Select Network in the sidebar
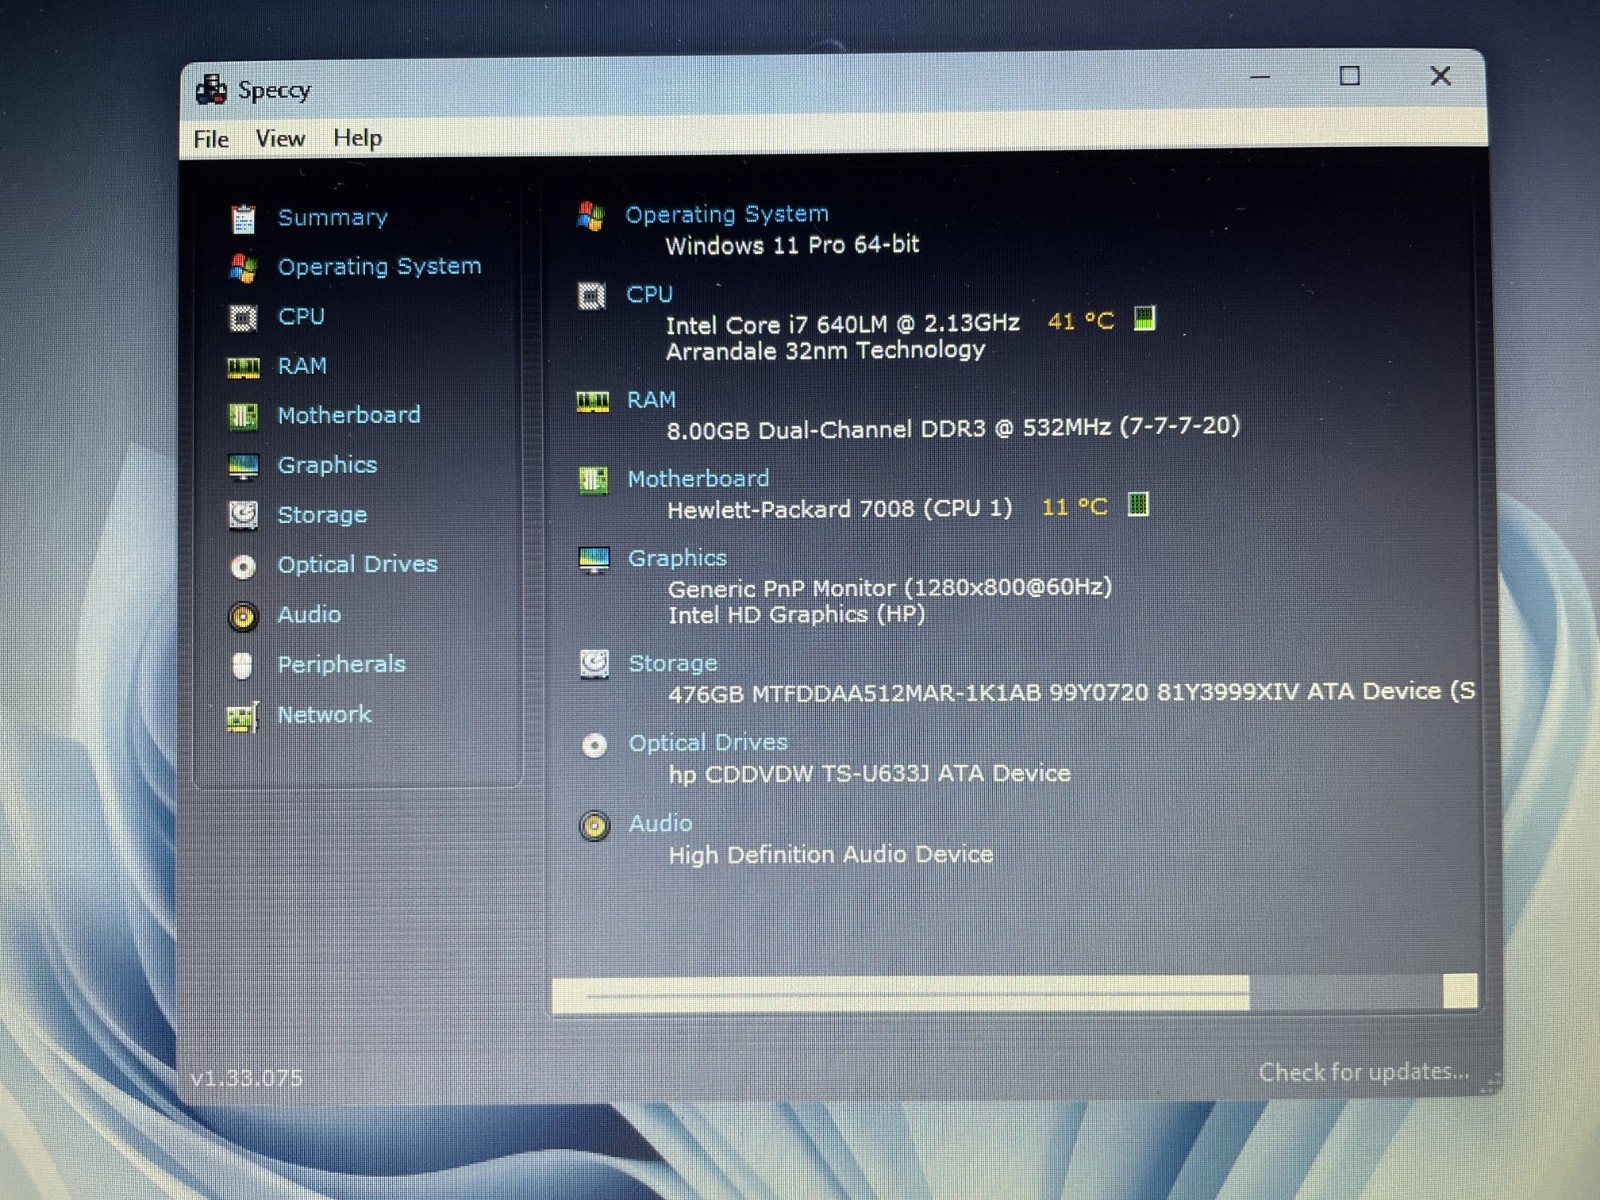This screenshot has height=1200, width=1600. (324, 714)
